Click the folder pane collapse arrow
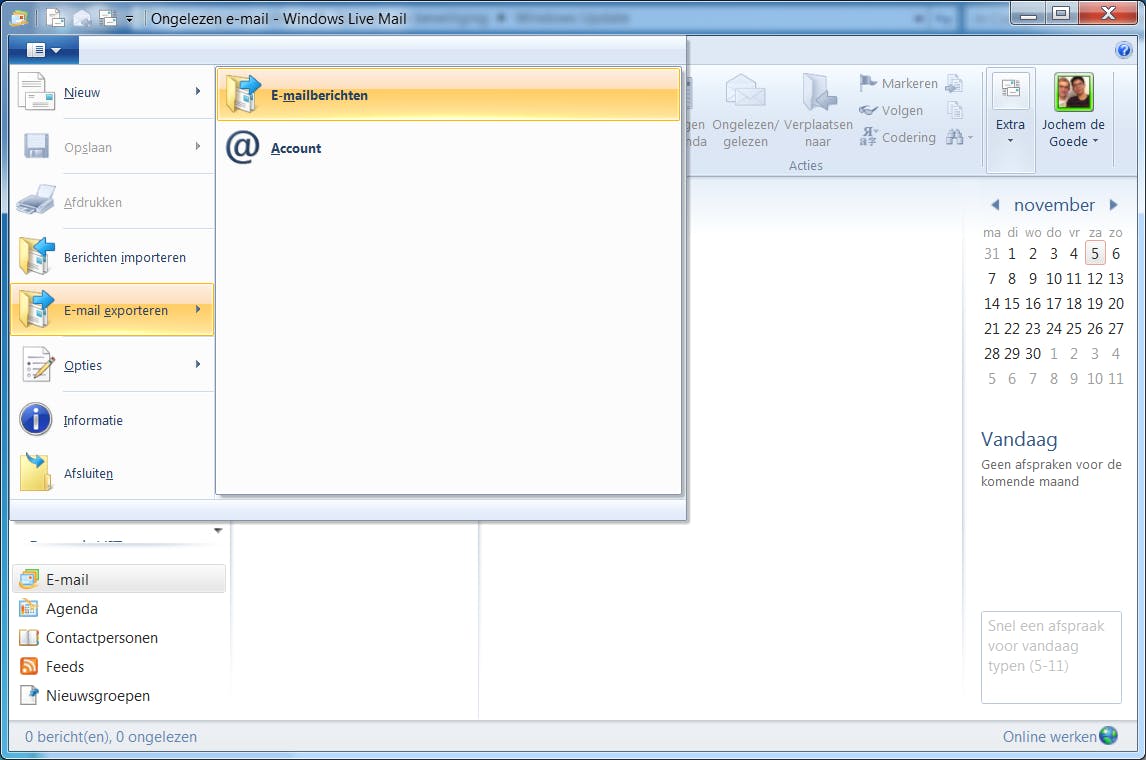 218,530
